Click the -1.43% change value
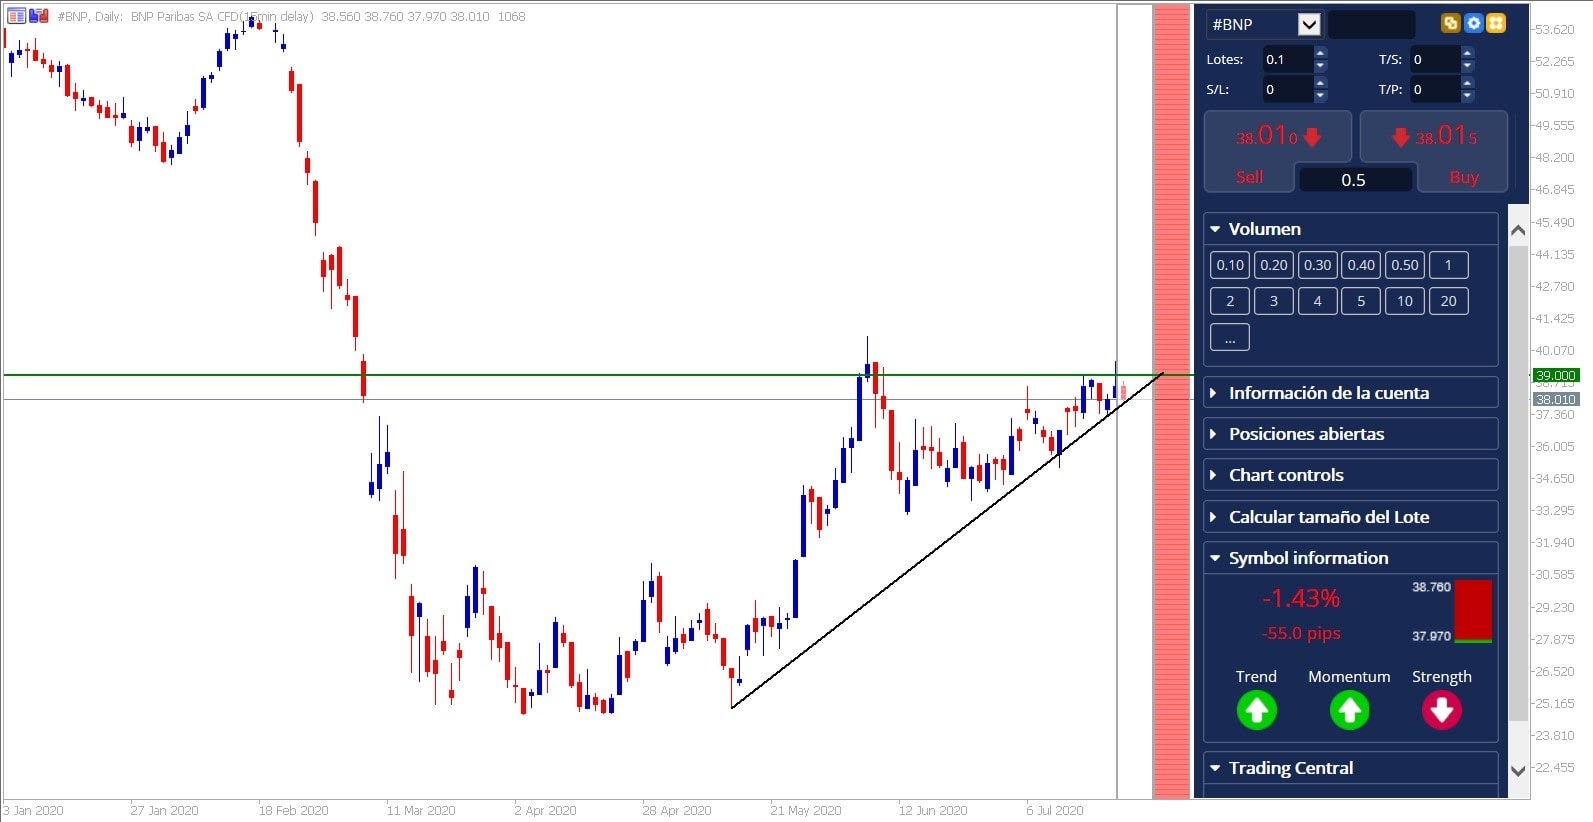The image size is (1593, 822). pyautogui.click(x=1300, y=598)
